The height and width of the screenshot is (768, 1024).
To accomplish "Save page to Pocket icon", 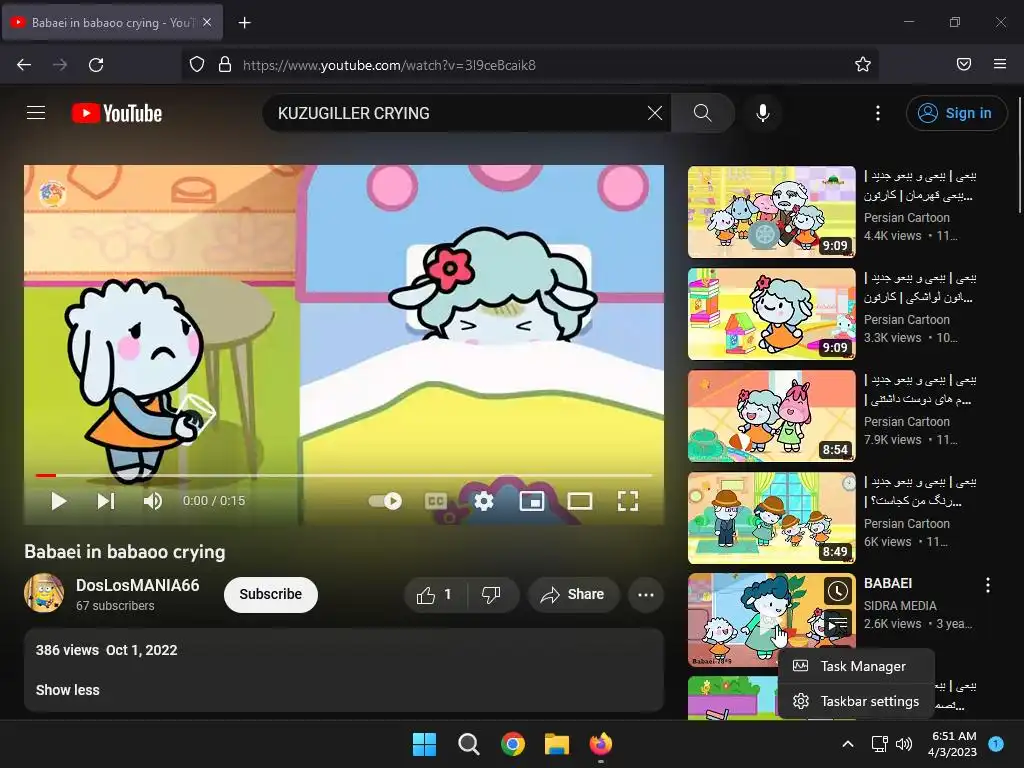I will 964,65.
